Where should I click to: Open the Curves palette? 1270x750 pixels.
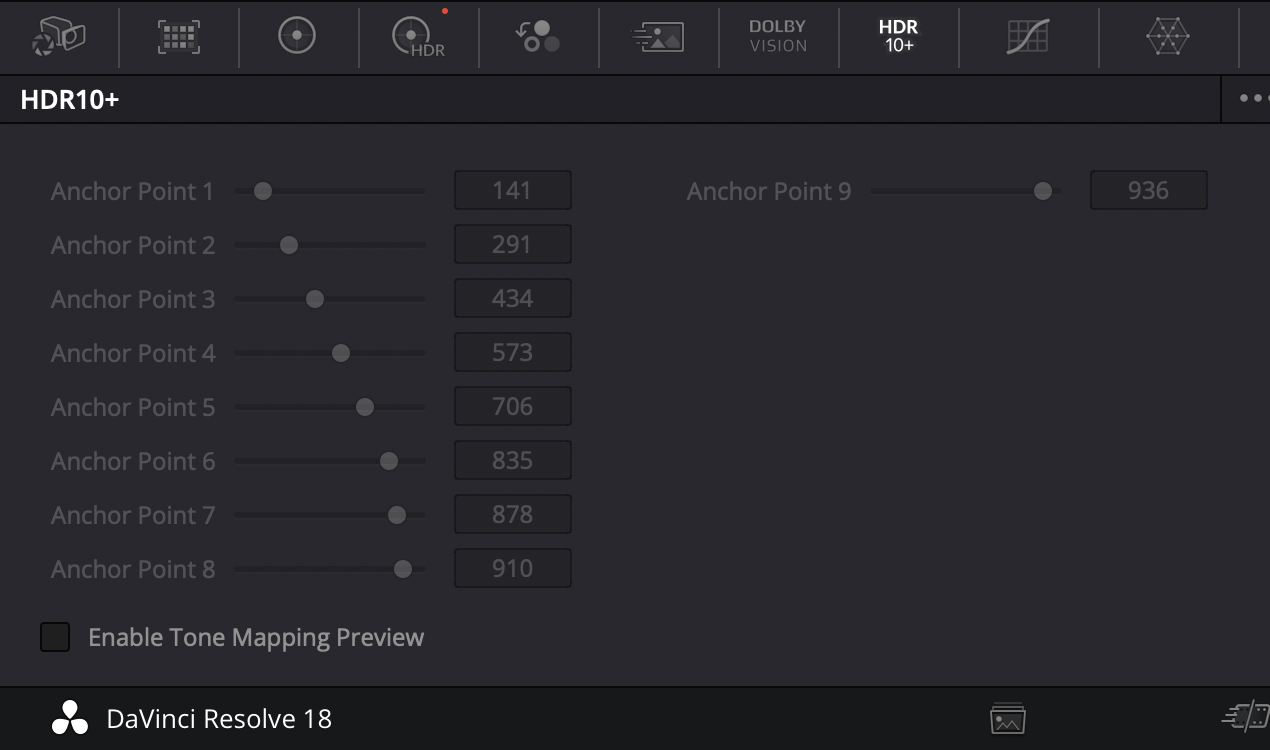coord(1027,37)
